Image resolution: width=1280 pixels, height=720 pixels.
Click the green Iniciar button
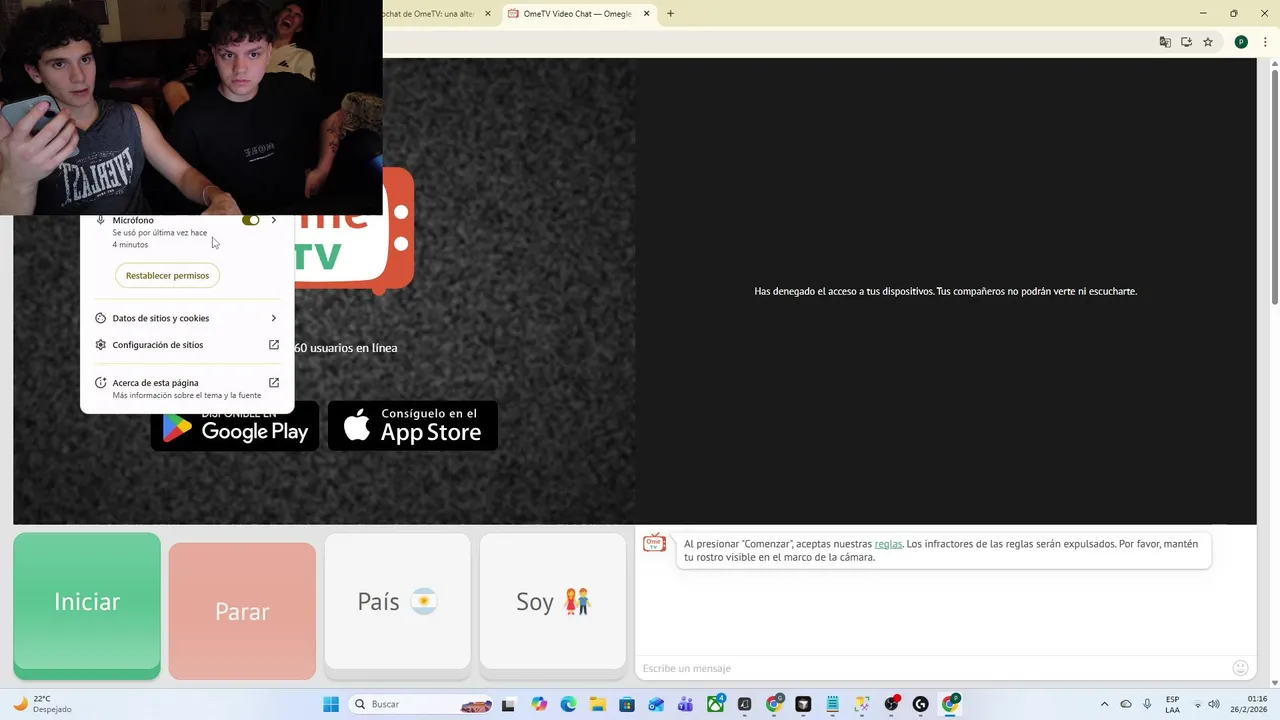(87, 606)
